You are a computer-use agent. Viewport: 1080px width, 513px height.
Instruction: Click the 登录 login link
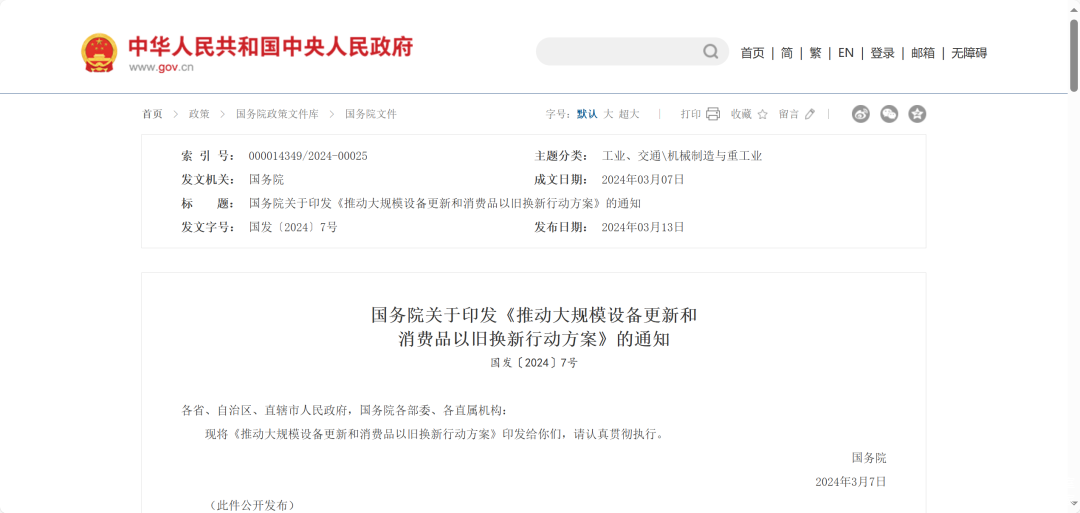tap(882, 53)
